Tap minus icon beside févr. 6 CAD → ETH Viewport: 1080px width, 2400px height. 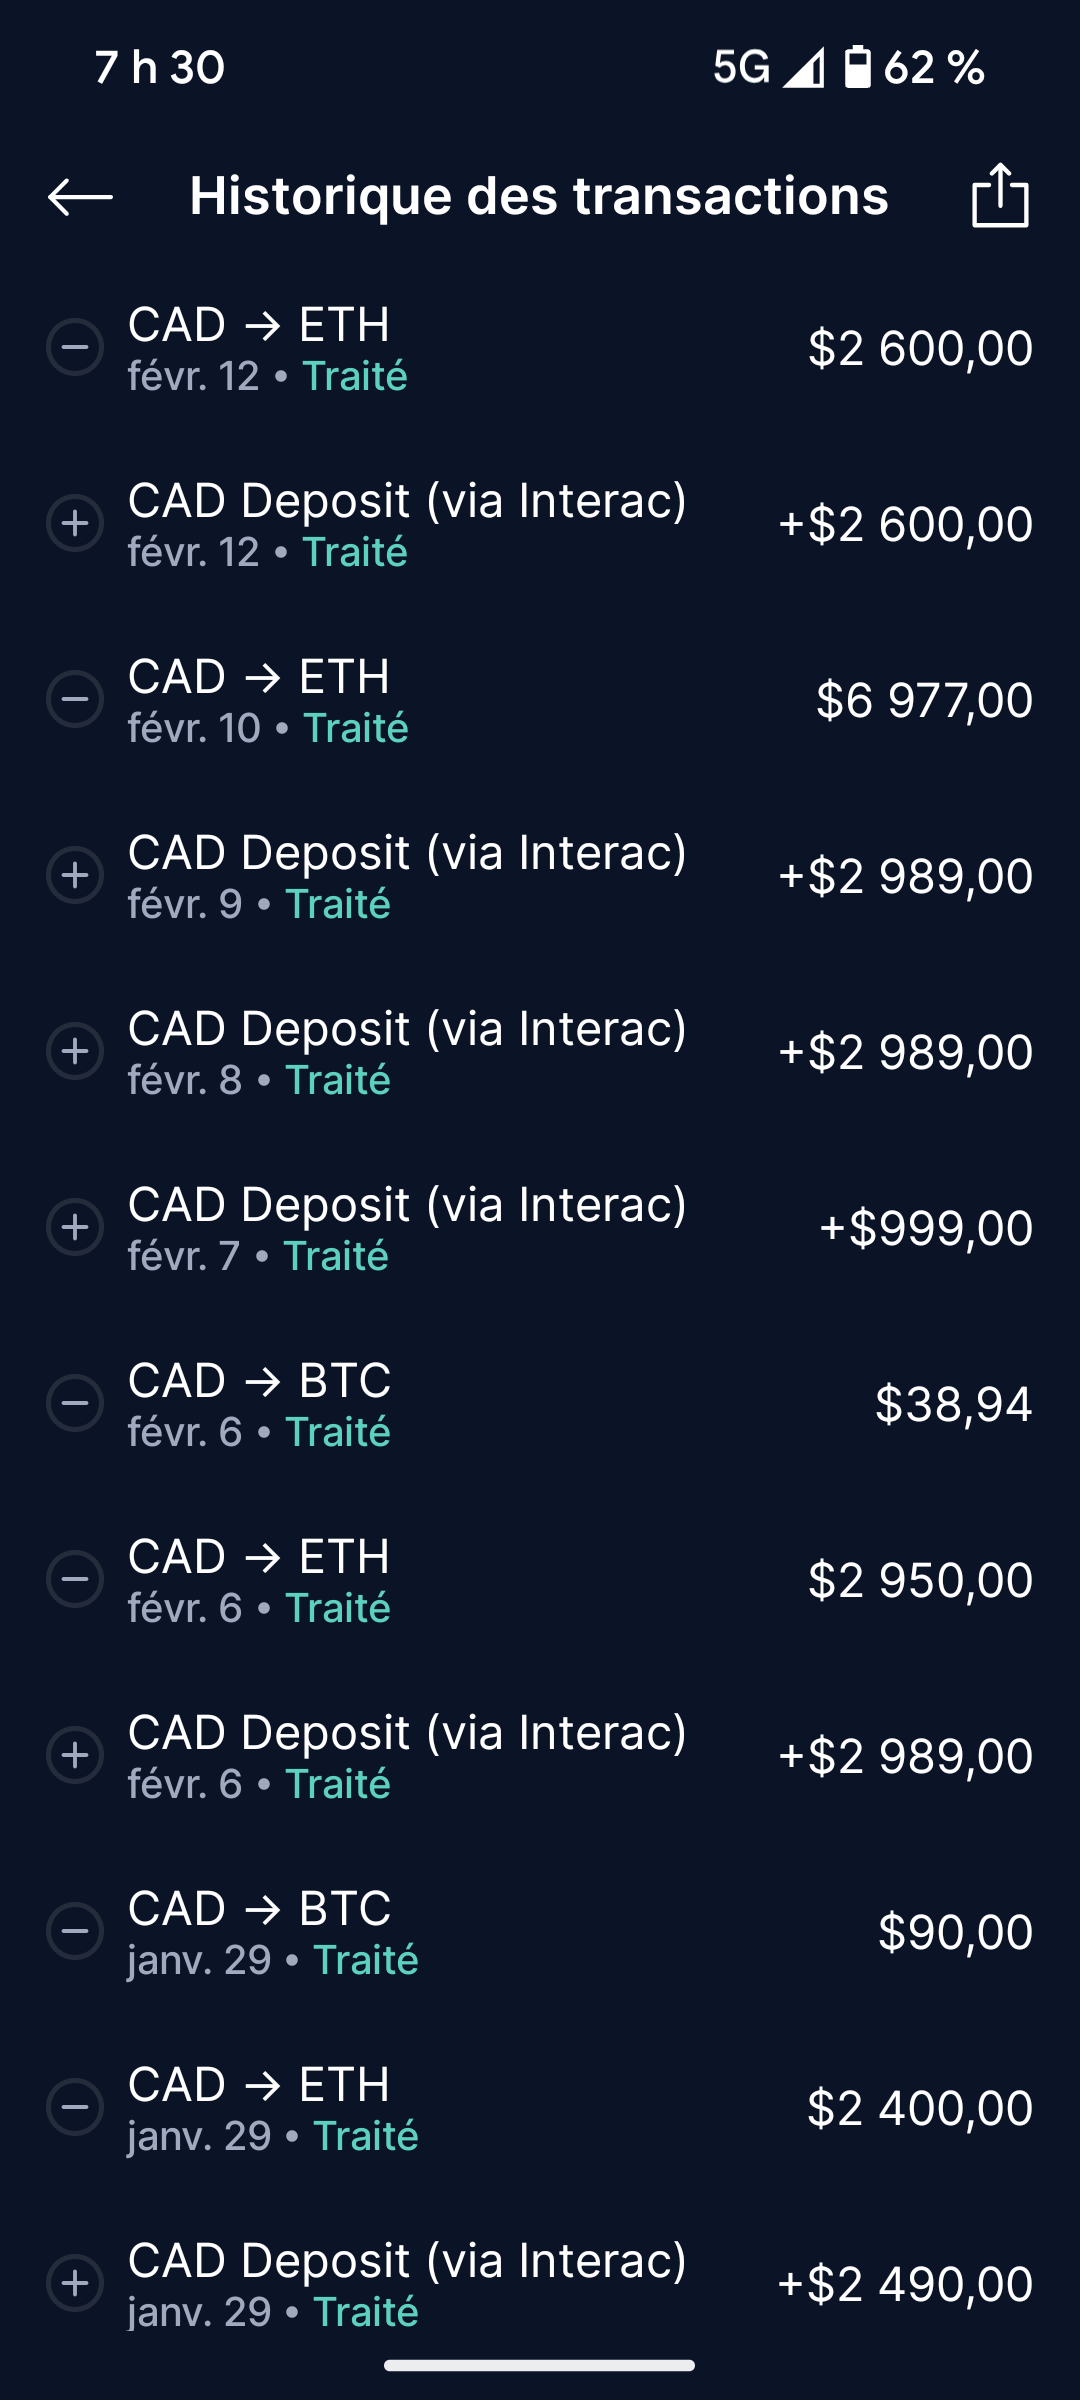pyautogui.click(x=75, y=1580)
